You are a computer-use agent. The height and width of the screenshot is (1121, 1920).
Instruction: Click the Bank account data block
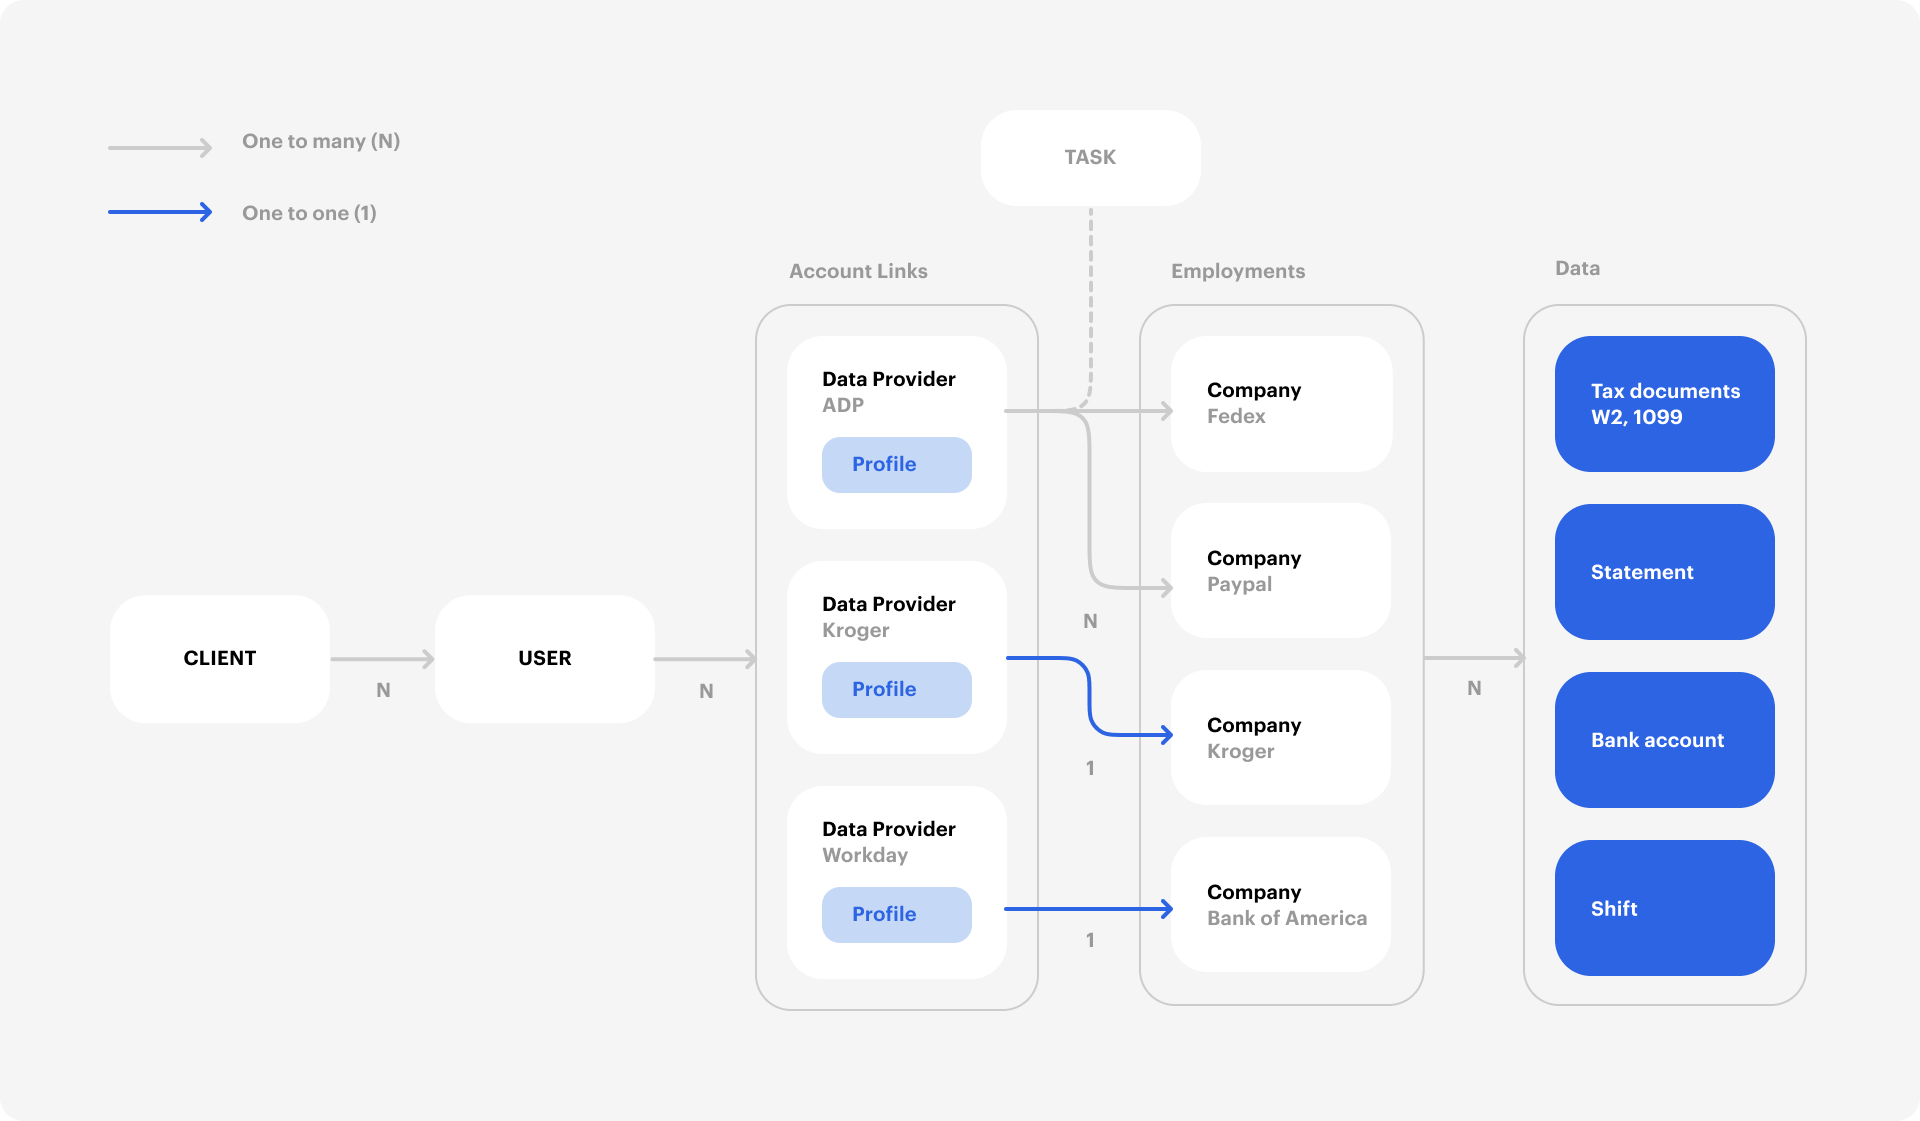(1665, 740)
